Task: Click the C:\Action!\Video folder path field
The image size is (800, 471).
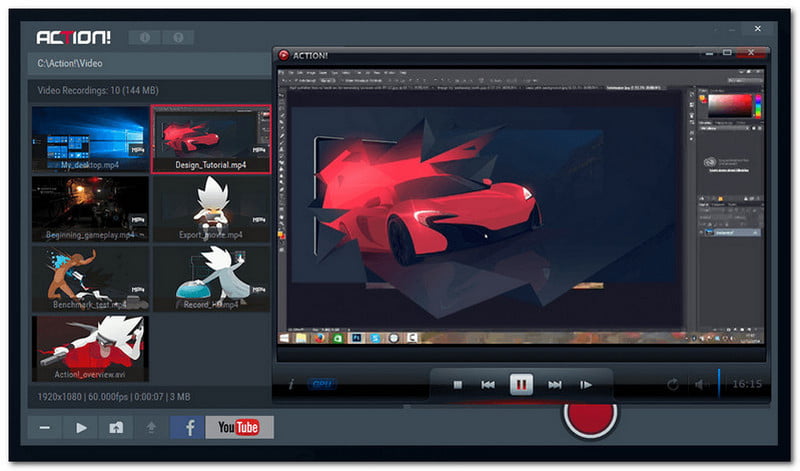Action: click(x=149, y=64)
